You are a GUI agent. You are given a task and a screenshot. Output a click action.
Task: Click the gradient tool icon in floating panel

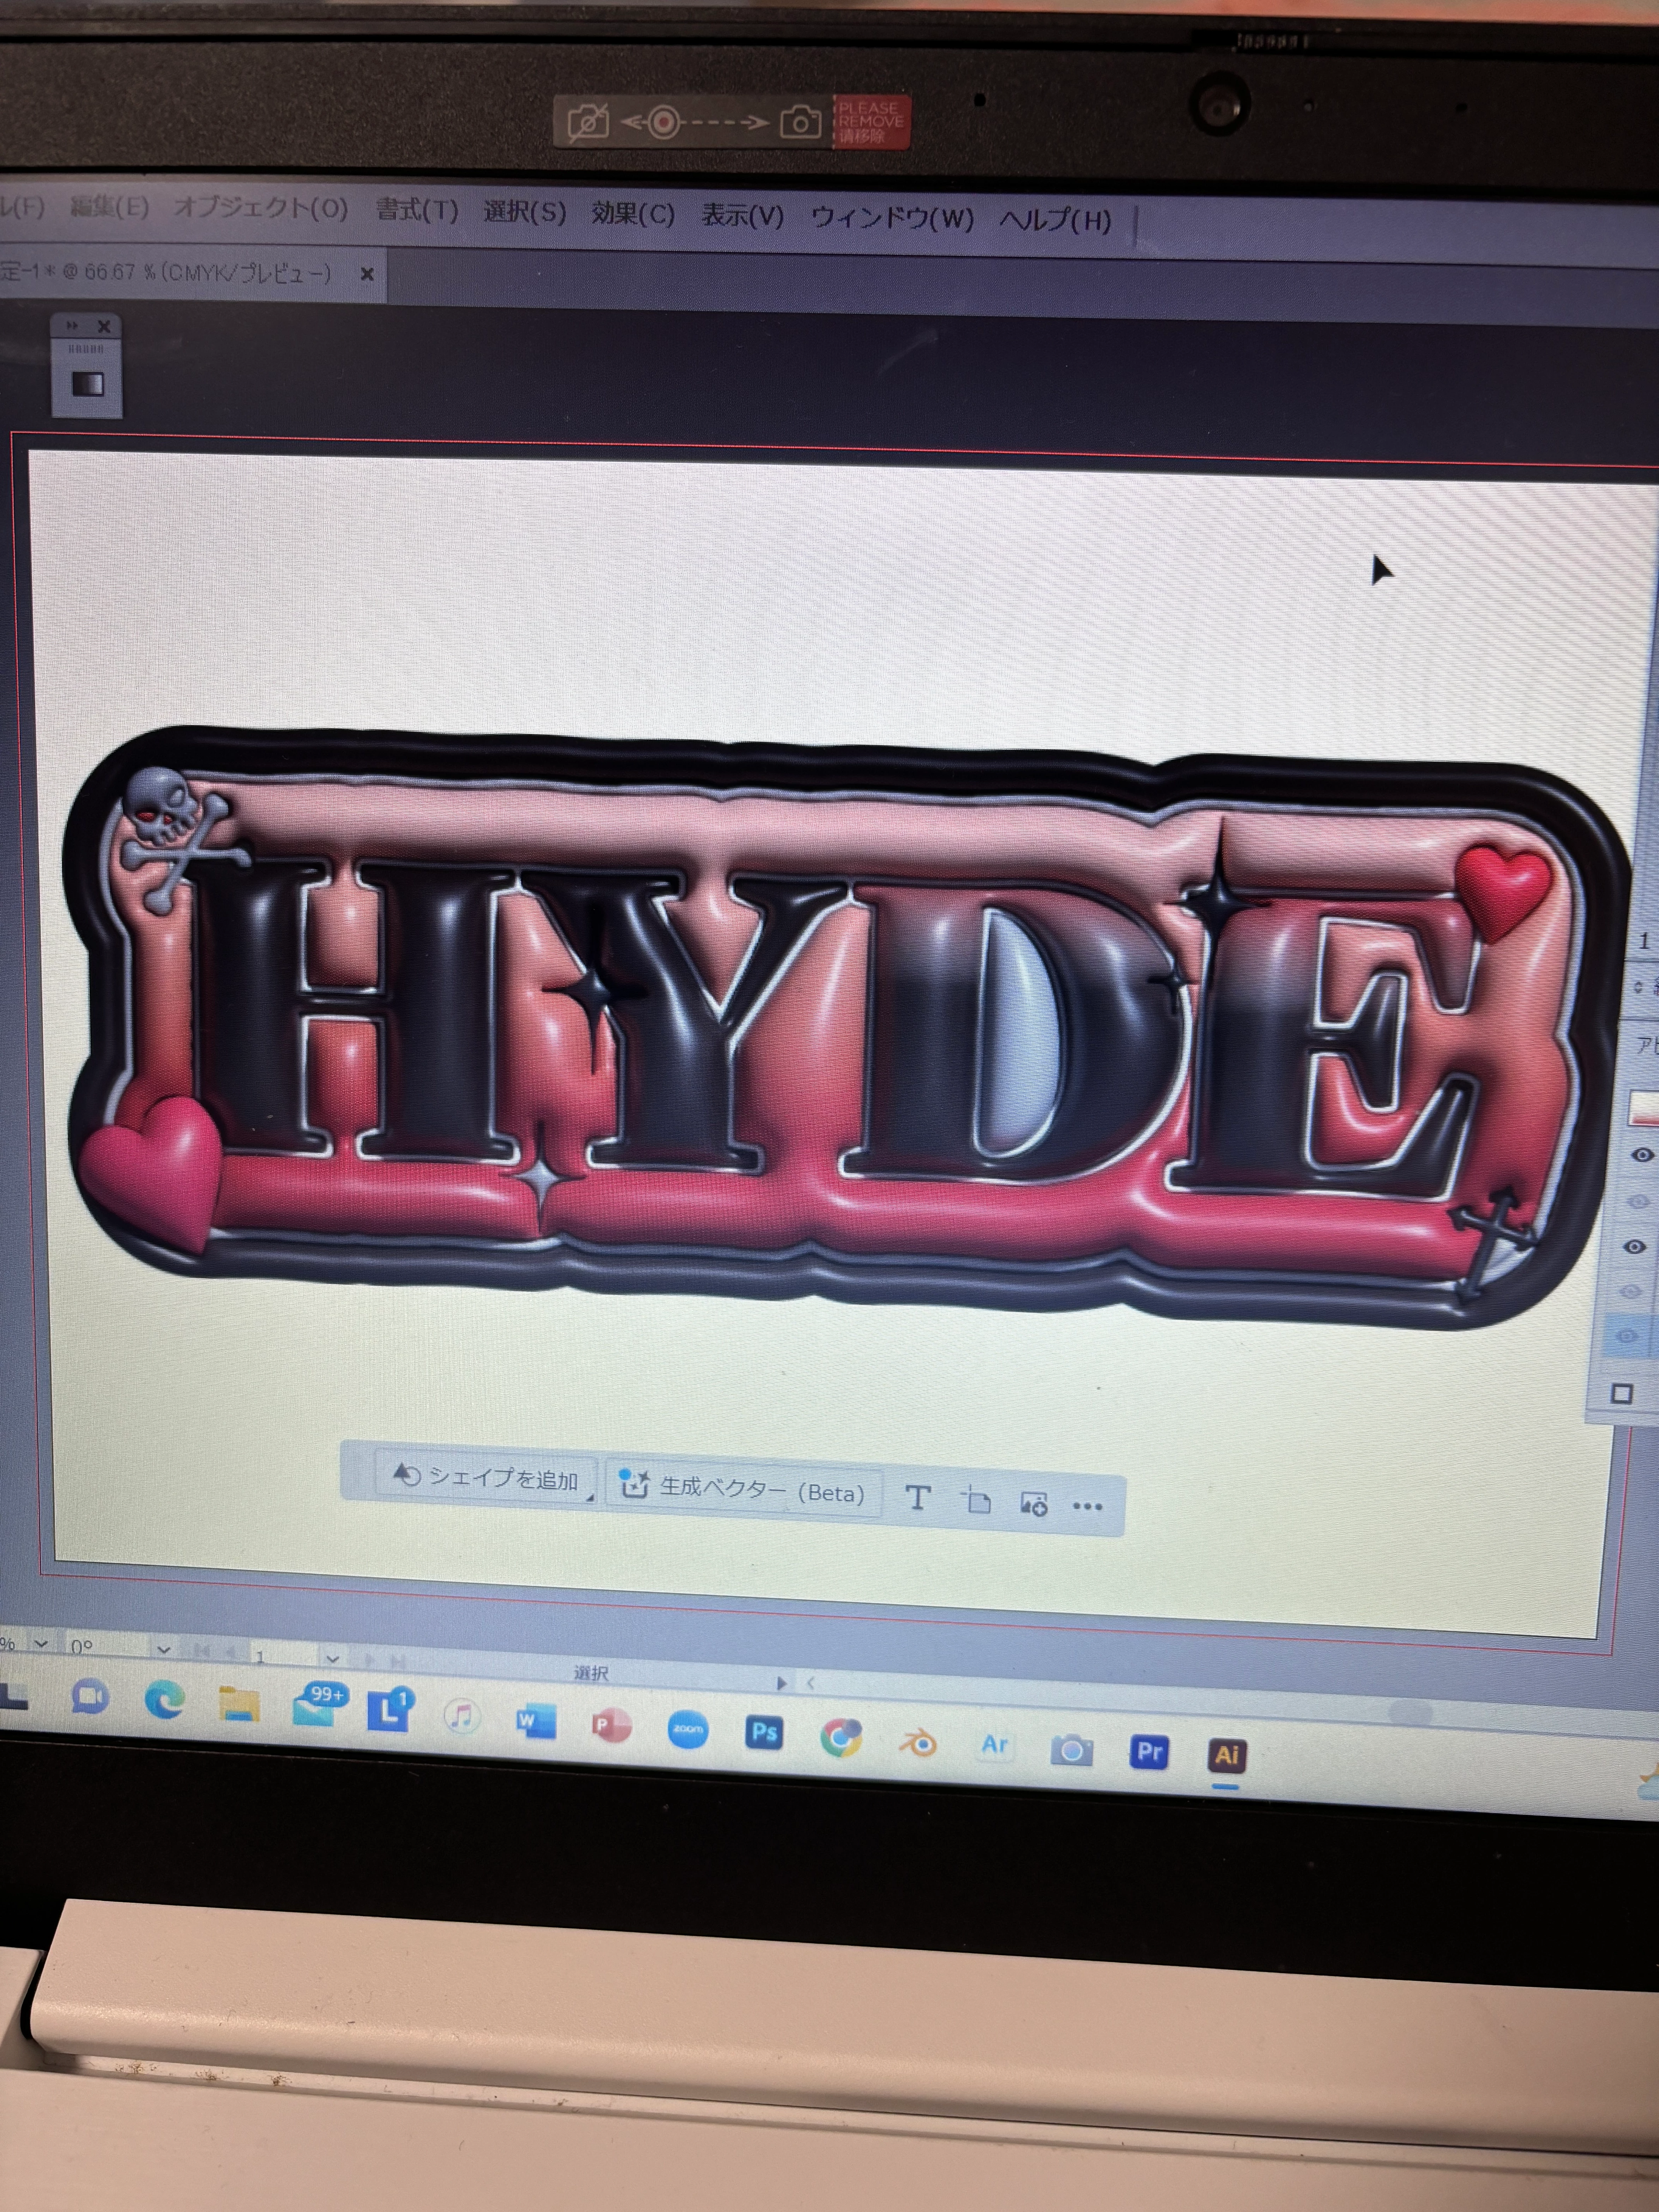click(88, 384)
